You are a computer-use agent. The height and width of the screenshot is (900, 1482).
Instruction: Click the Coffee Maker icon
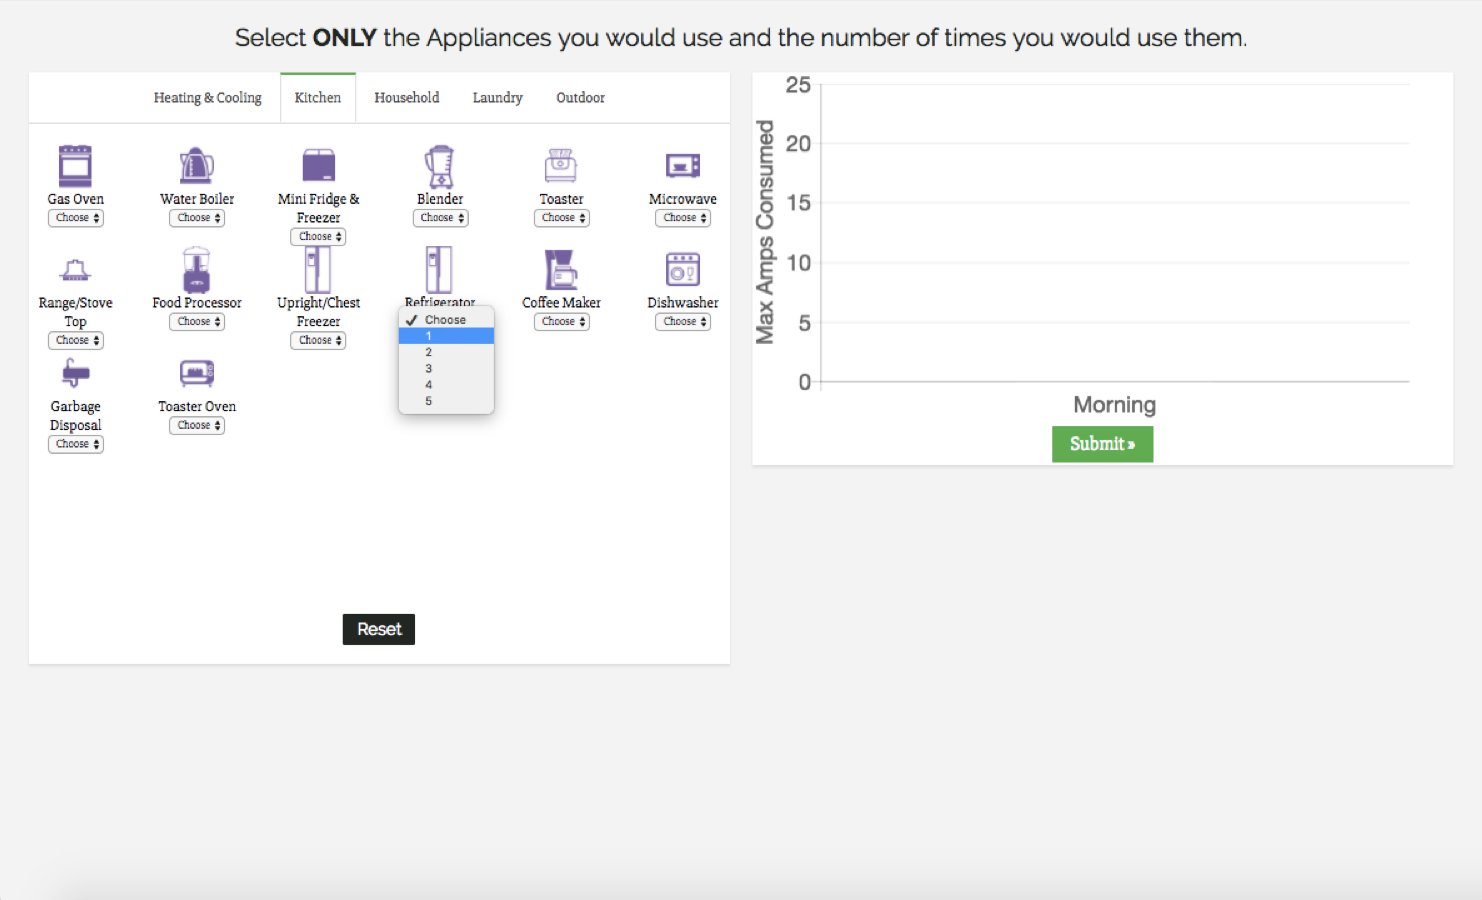[561, 270]
